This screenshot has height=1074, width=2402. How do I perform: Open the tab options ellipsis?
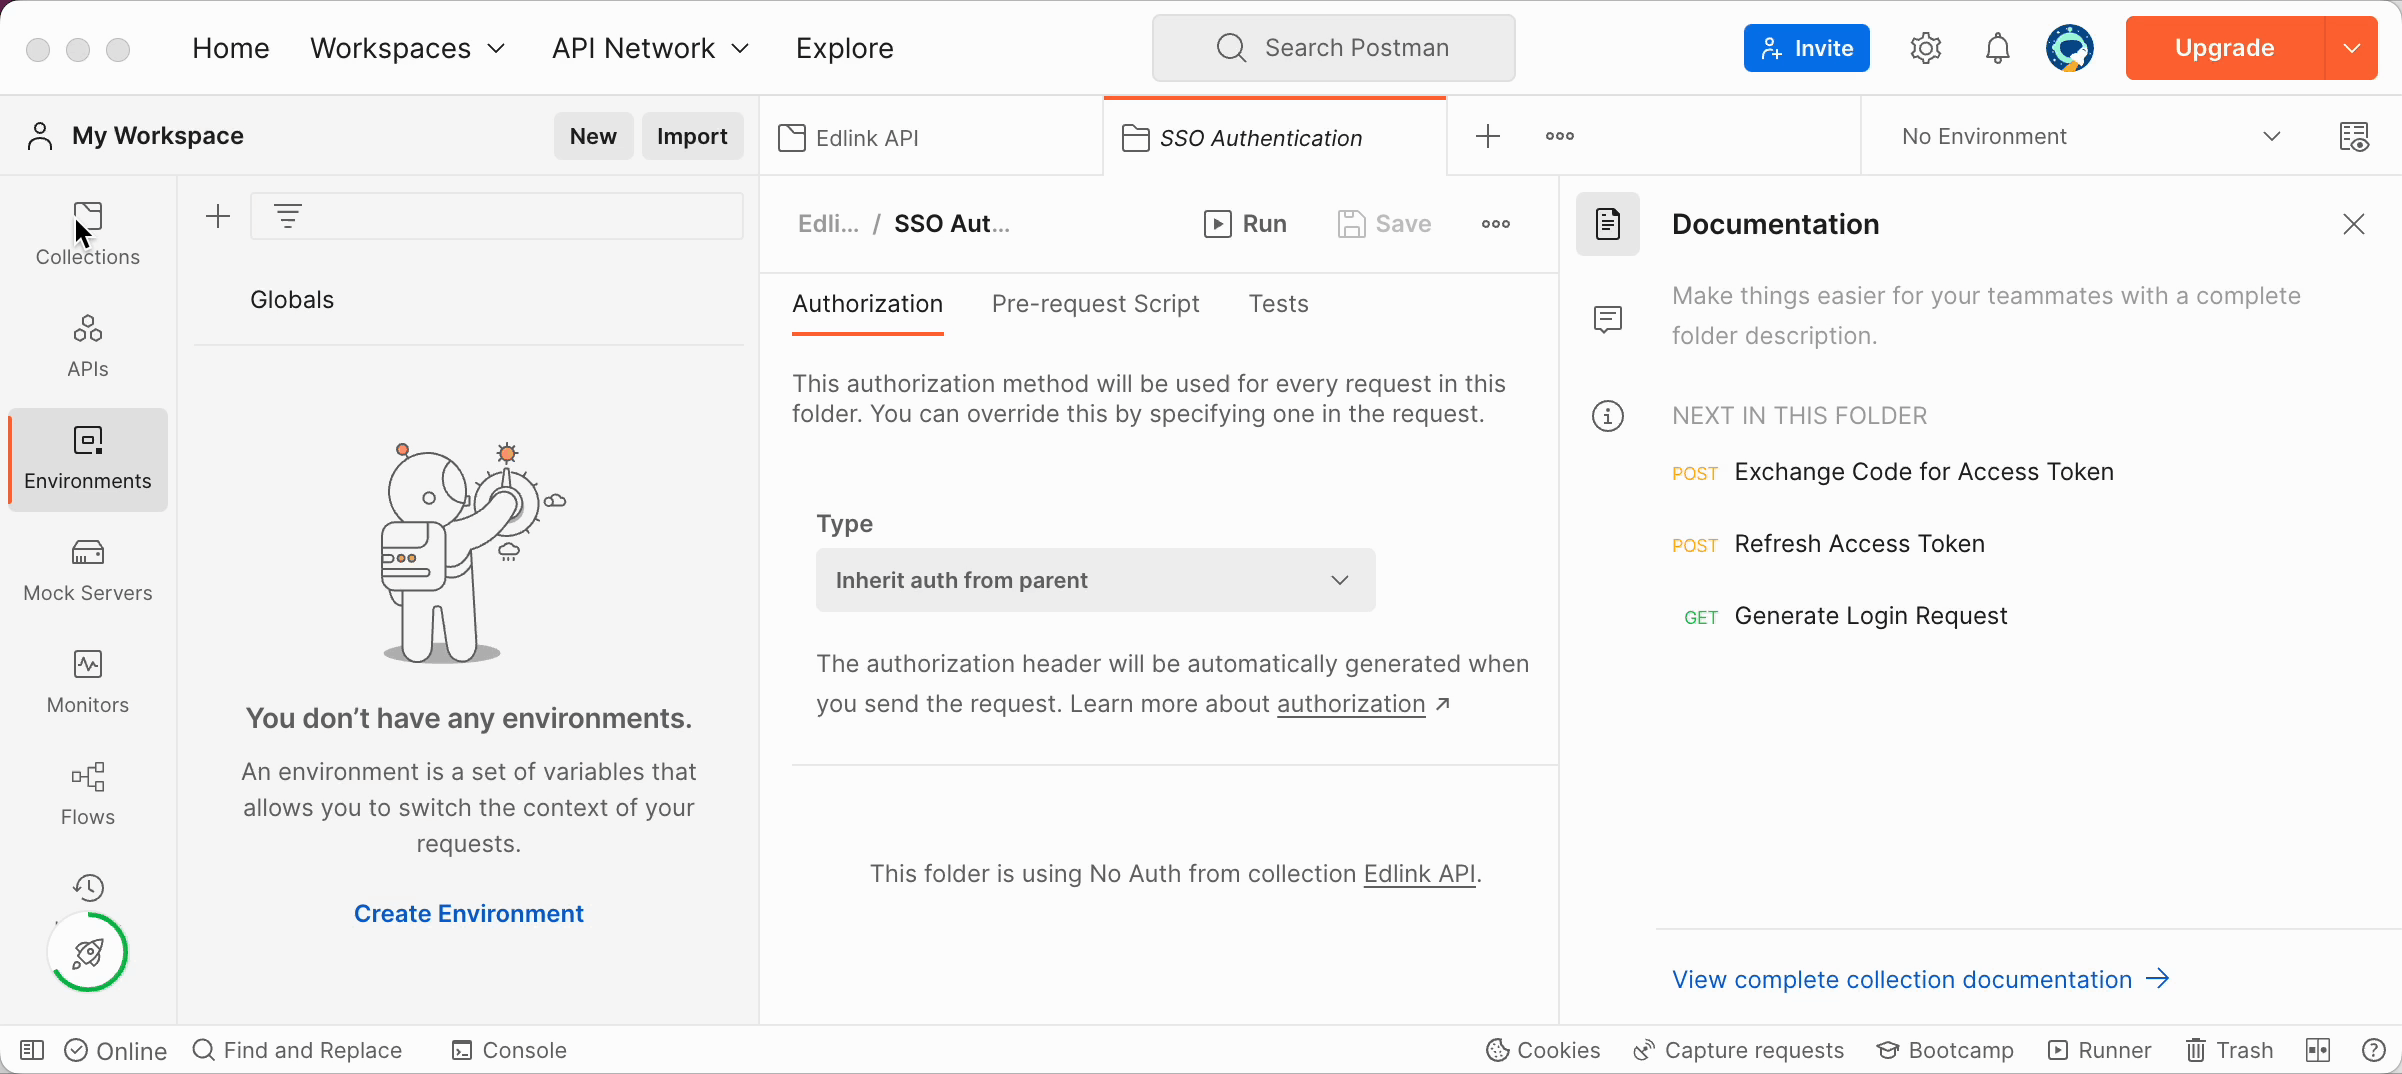(1559, 136)
